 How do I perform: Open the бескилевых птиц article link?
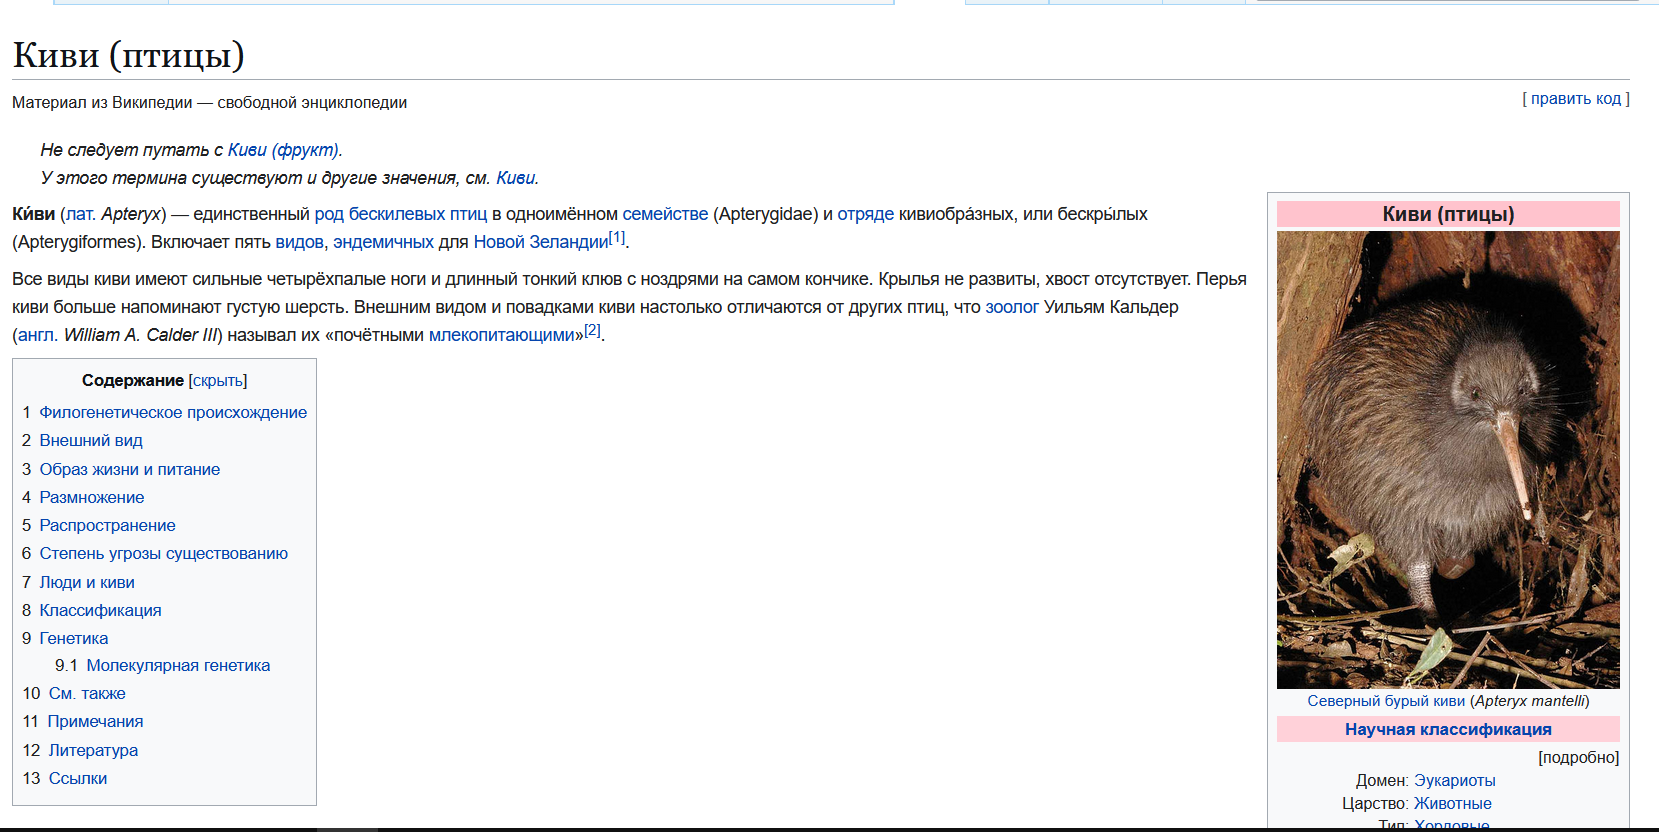[x=418, y=214]
